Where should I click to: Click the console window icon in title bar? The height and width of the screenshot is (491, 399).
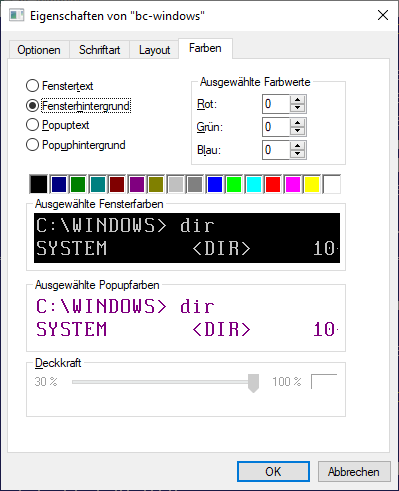tap(17, 15)
